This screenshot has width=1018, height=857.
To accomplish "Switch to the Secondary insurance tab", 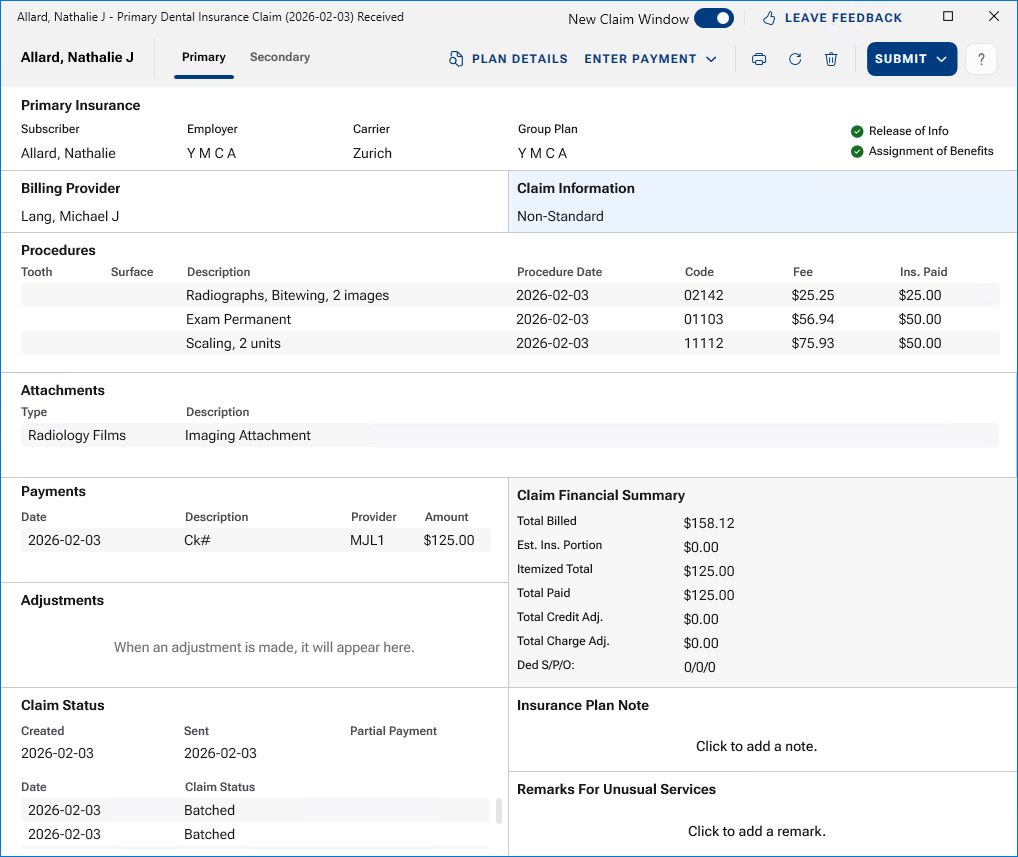I will pos(279,57).
